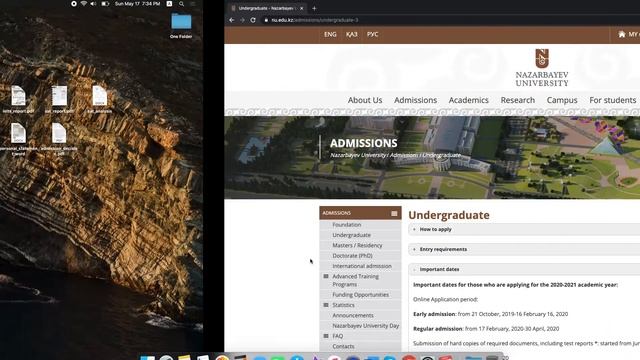Switch the site language to ENG
This screenshot has height=360, width=640.
(330, 34)
